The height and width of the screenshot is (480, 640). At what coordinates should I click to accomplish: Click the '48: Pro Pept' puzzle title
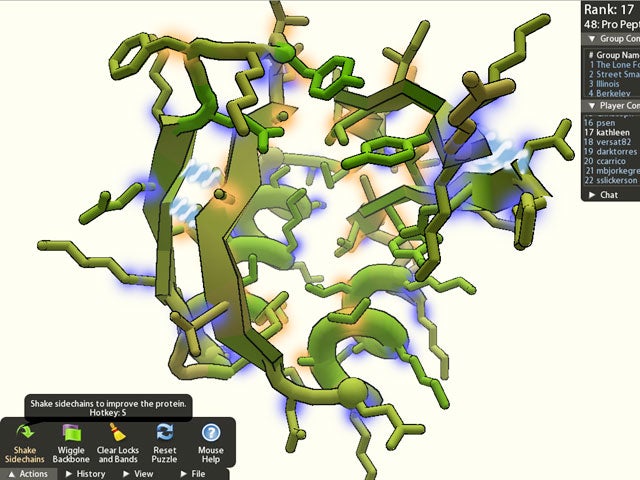(x=612, y=24)
